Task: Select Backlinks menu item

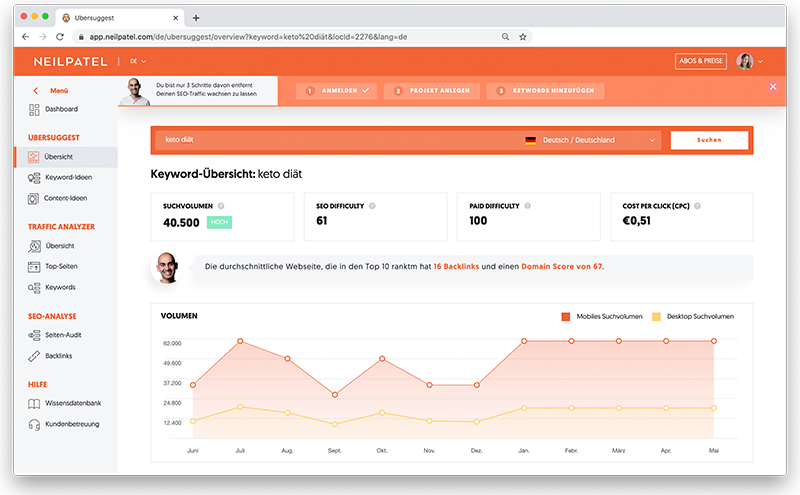Action: [59, 356]
